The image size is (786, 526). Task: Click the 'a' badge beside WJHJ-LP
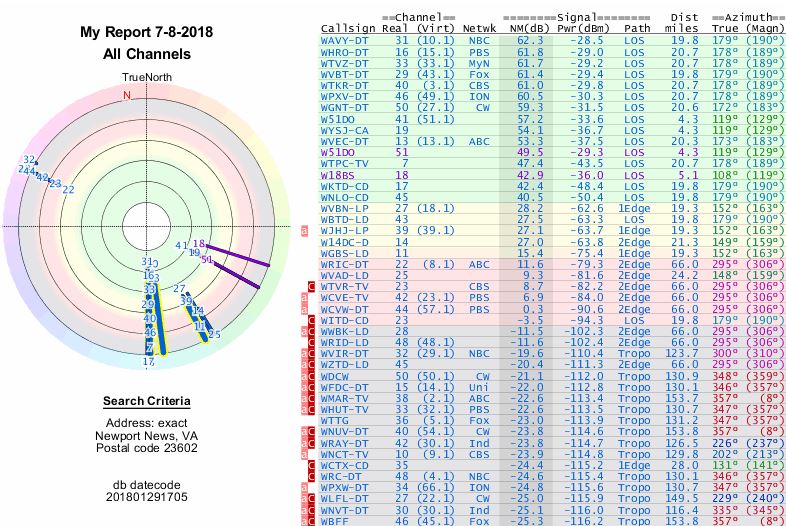[304, 231]
